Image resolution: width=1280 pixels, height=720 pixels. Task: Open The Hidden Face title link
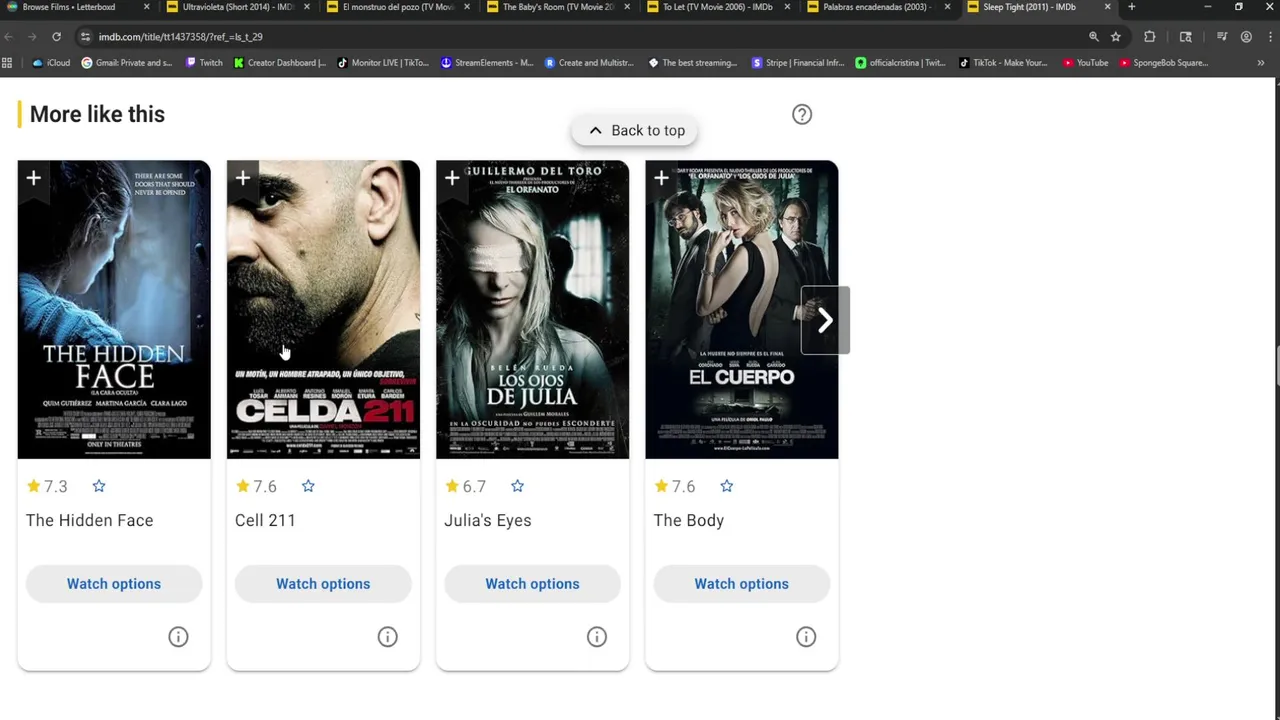[90, 520]
